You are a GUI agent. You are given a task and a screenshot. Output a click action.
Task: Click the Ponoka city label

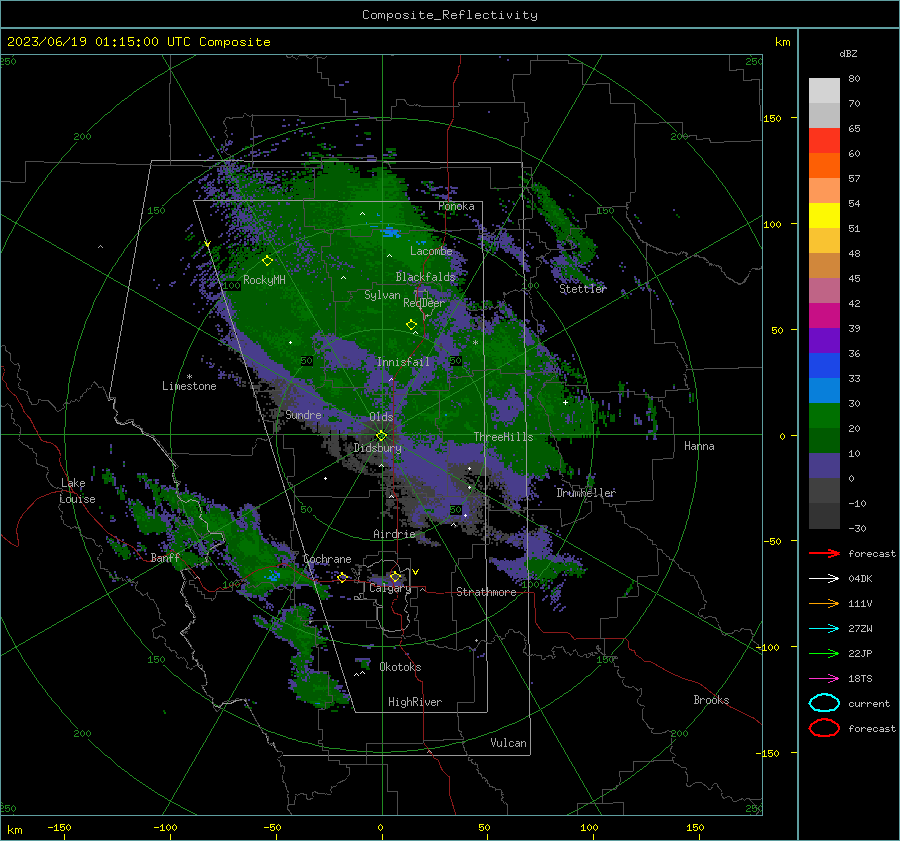click(456, 206)
